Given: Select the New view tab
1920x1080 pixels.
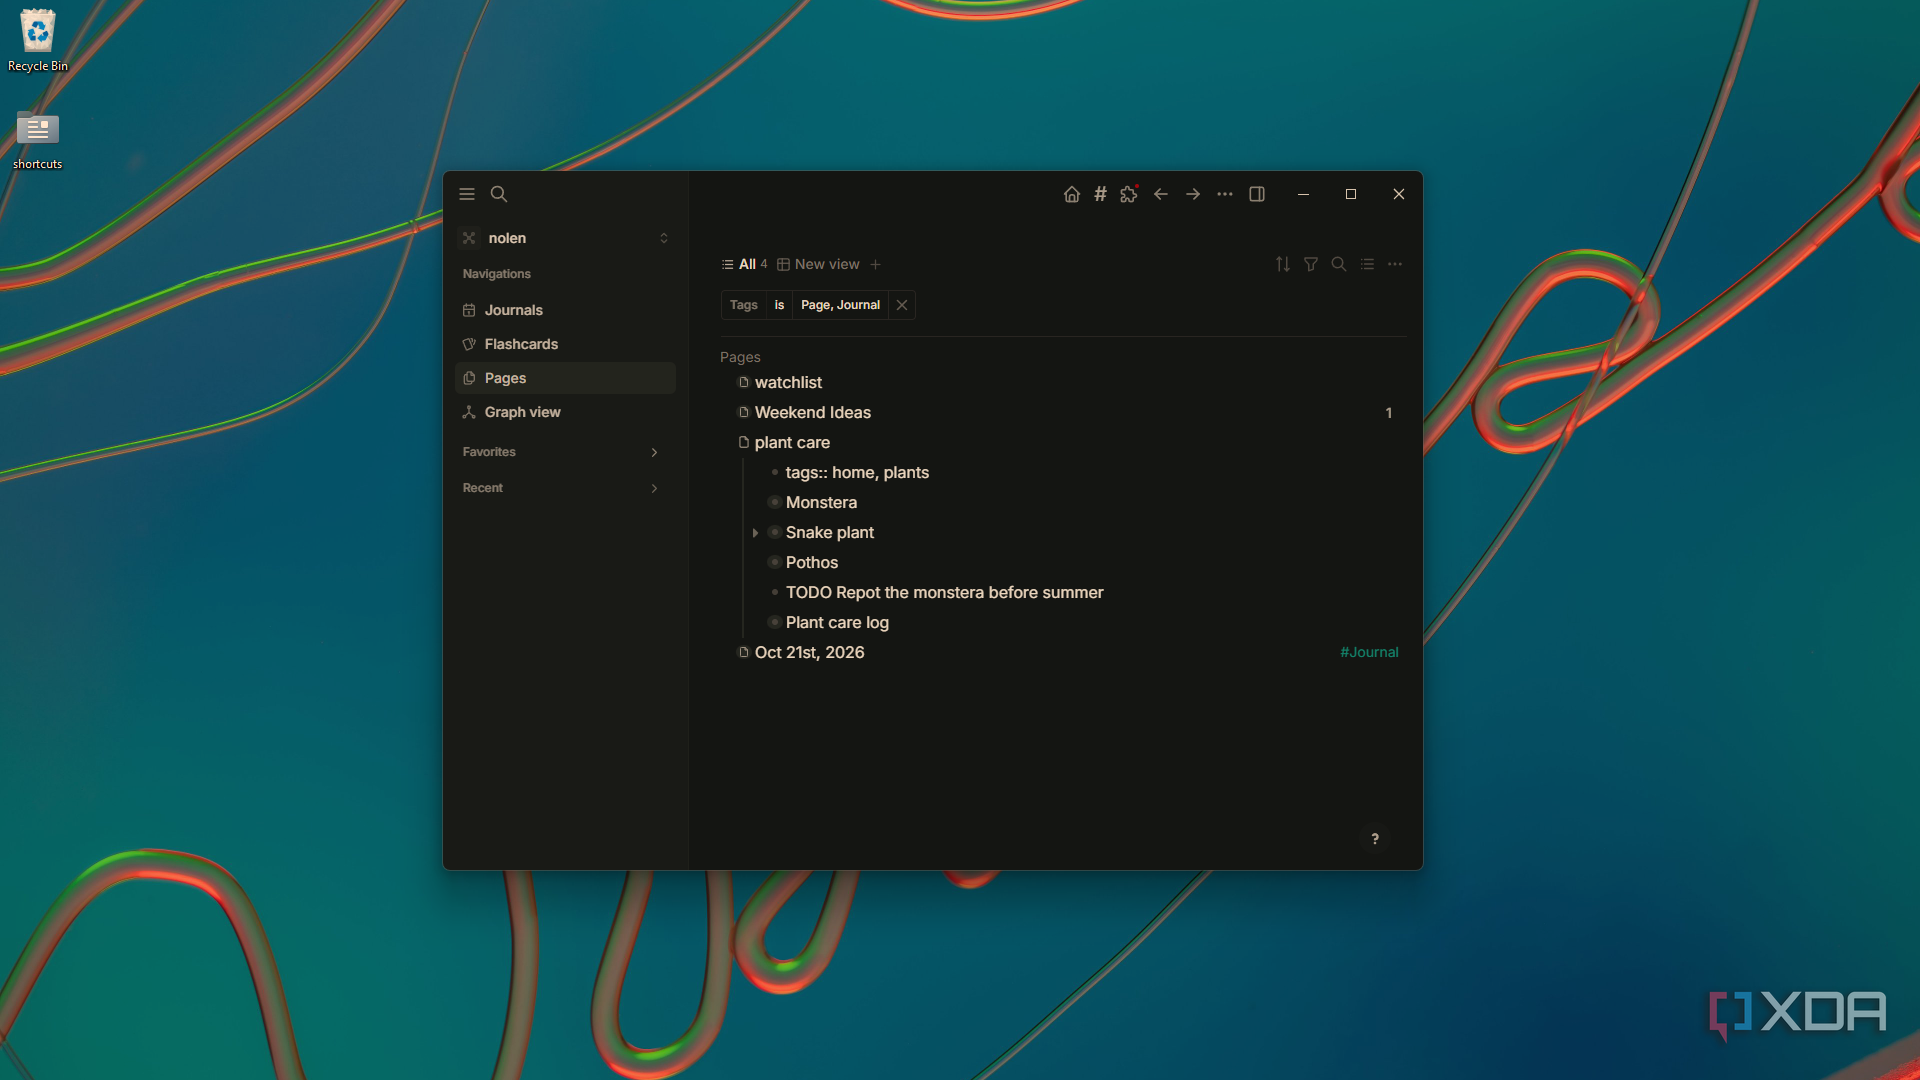Looking at the screenshot, I should [x=818, y=264].
